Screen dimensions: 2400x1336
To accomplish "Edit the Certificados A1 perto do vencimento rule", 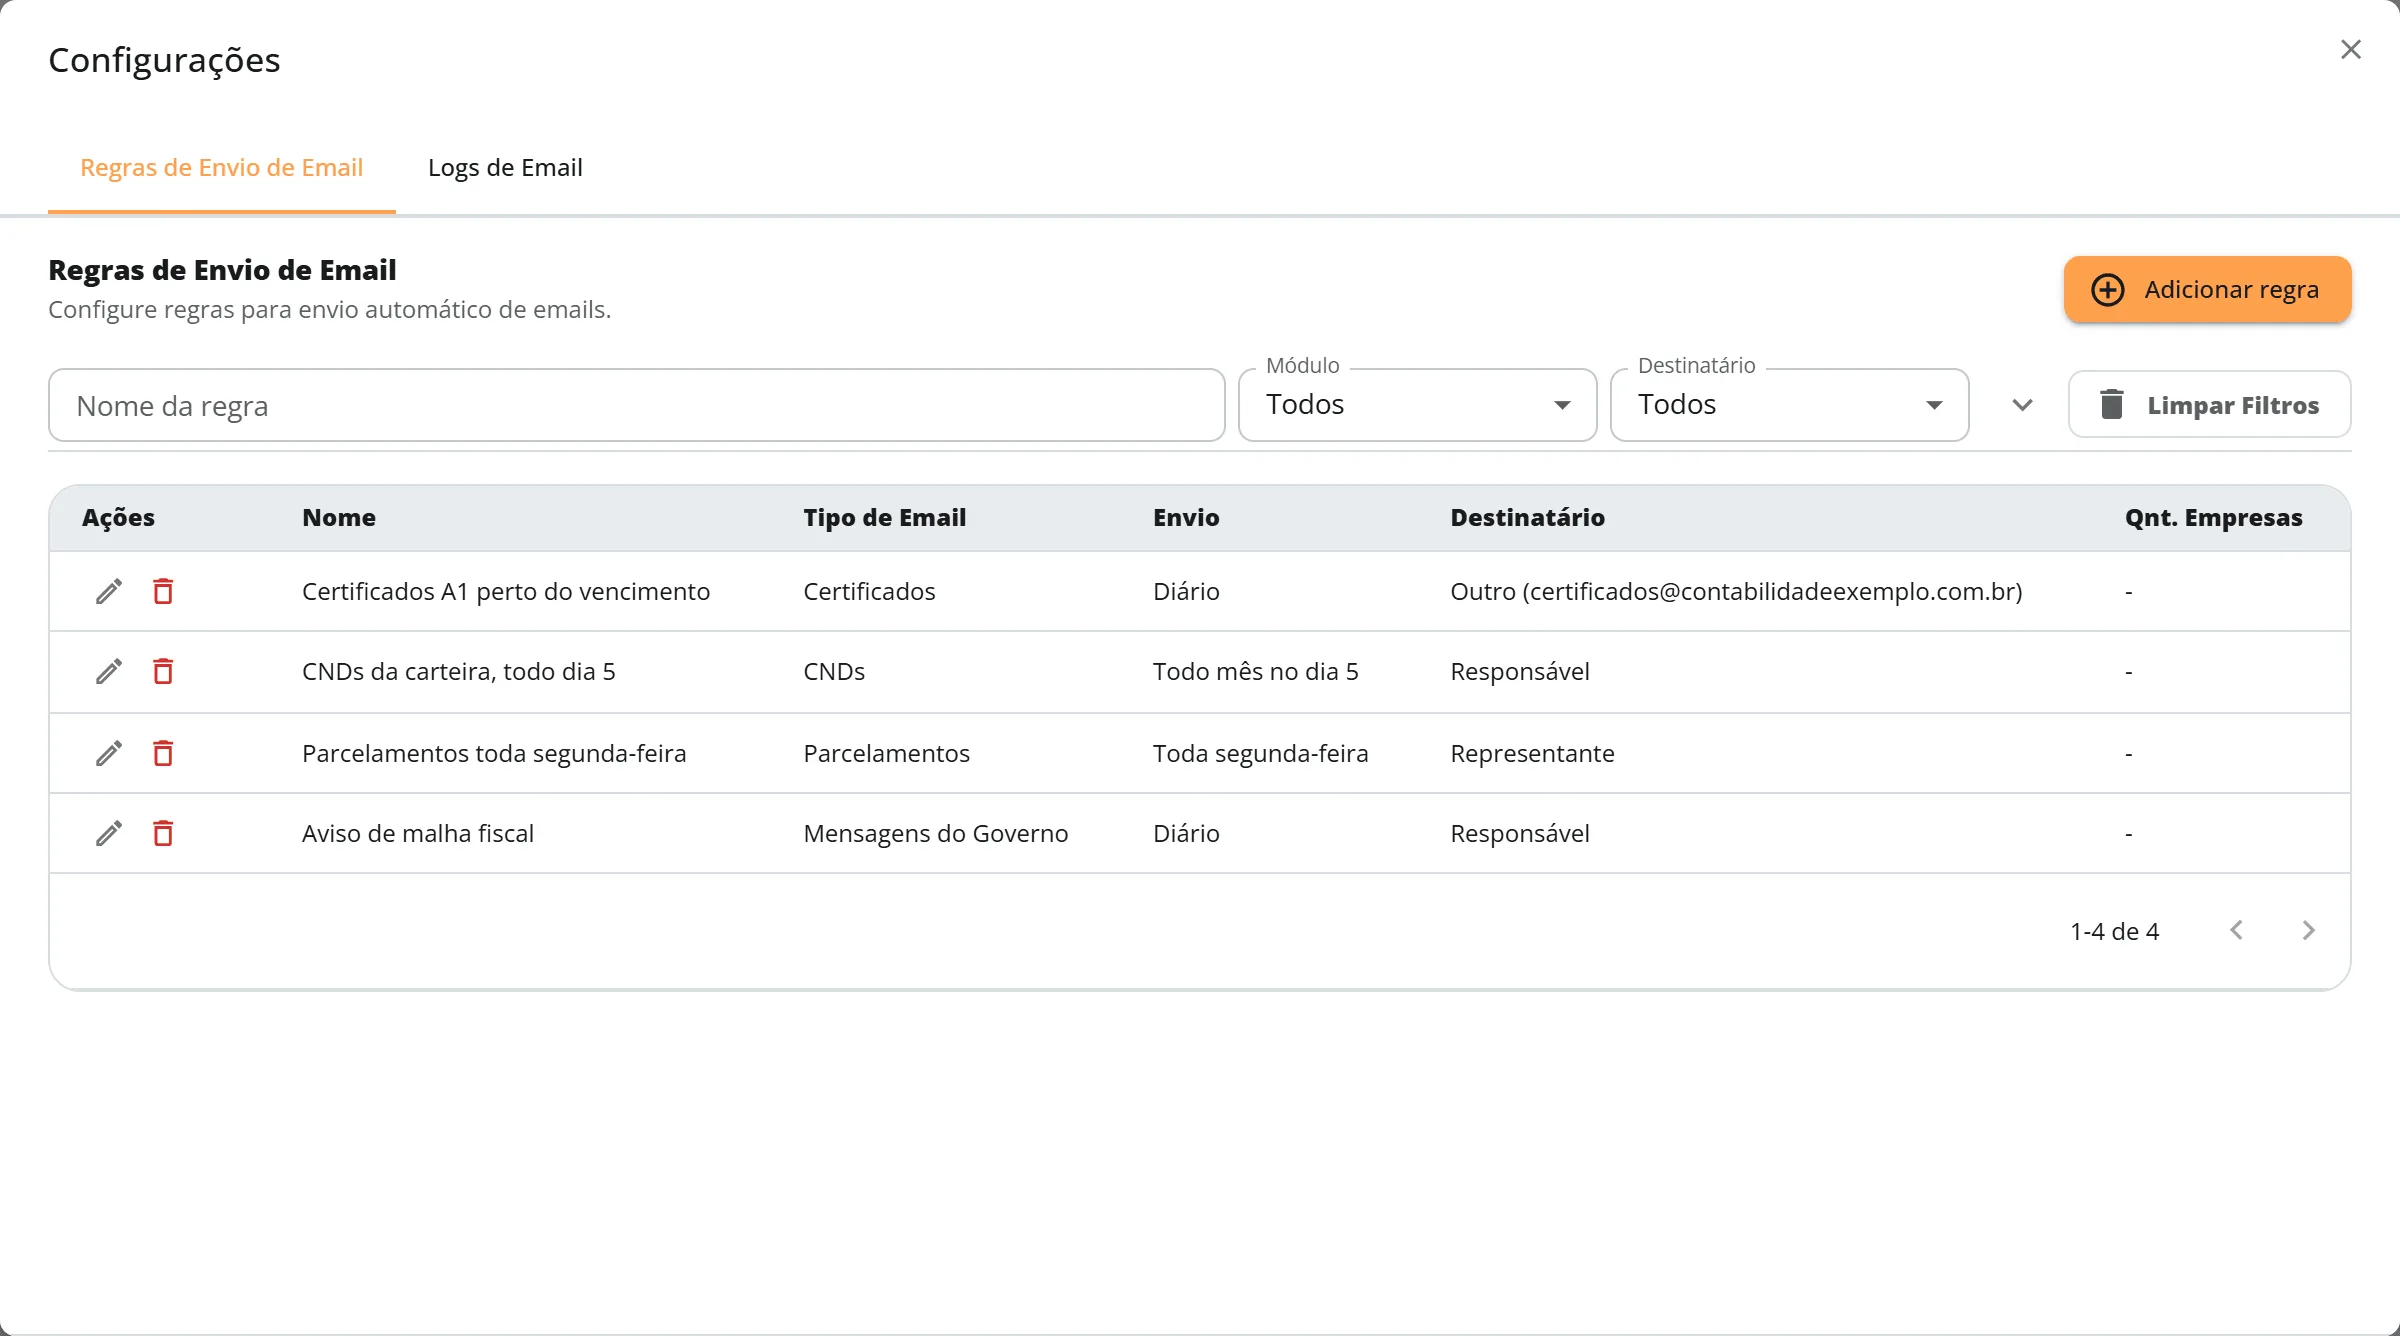I will pyautogui.click(x=109, y=591).
